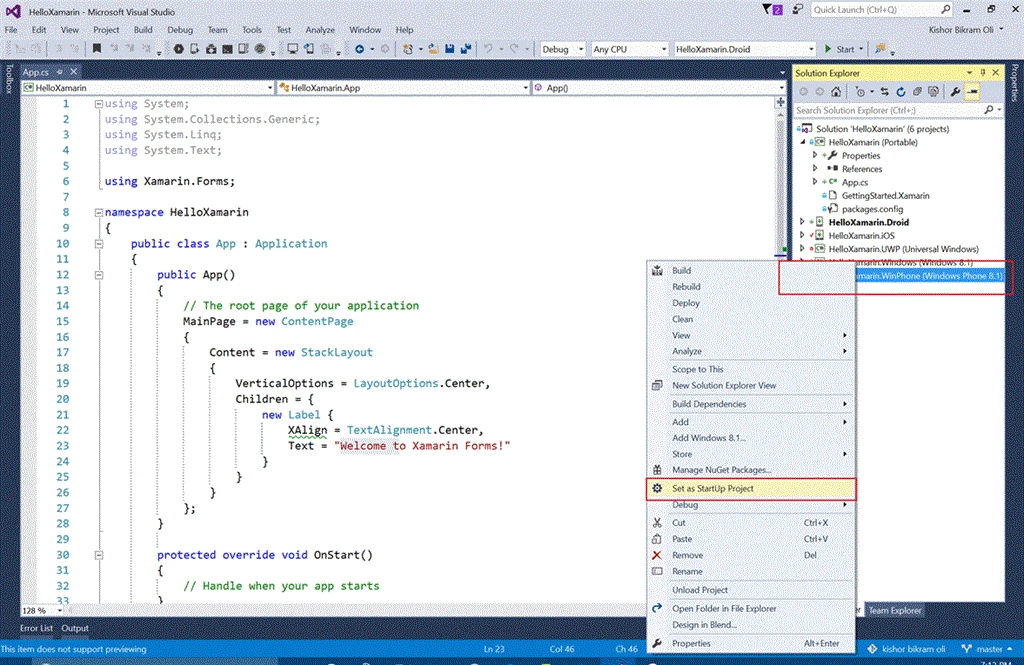
Task: Click the play-circle icon in the Android toolbar
Action: click(178, 49)
